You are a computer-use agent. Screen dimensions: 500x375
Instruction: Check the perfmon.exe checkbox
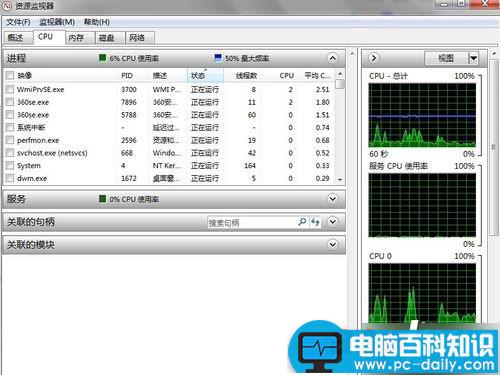pyautogui.click(x=10, y=140)
